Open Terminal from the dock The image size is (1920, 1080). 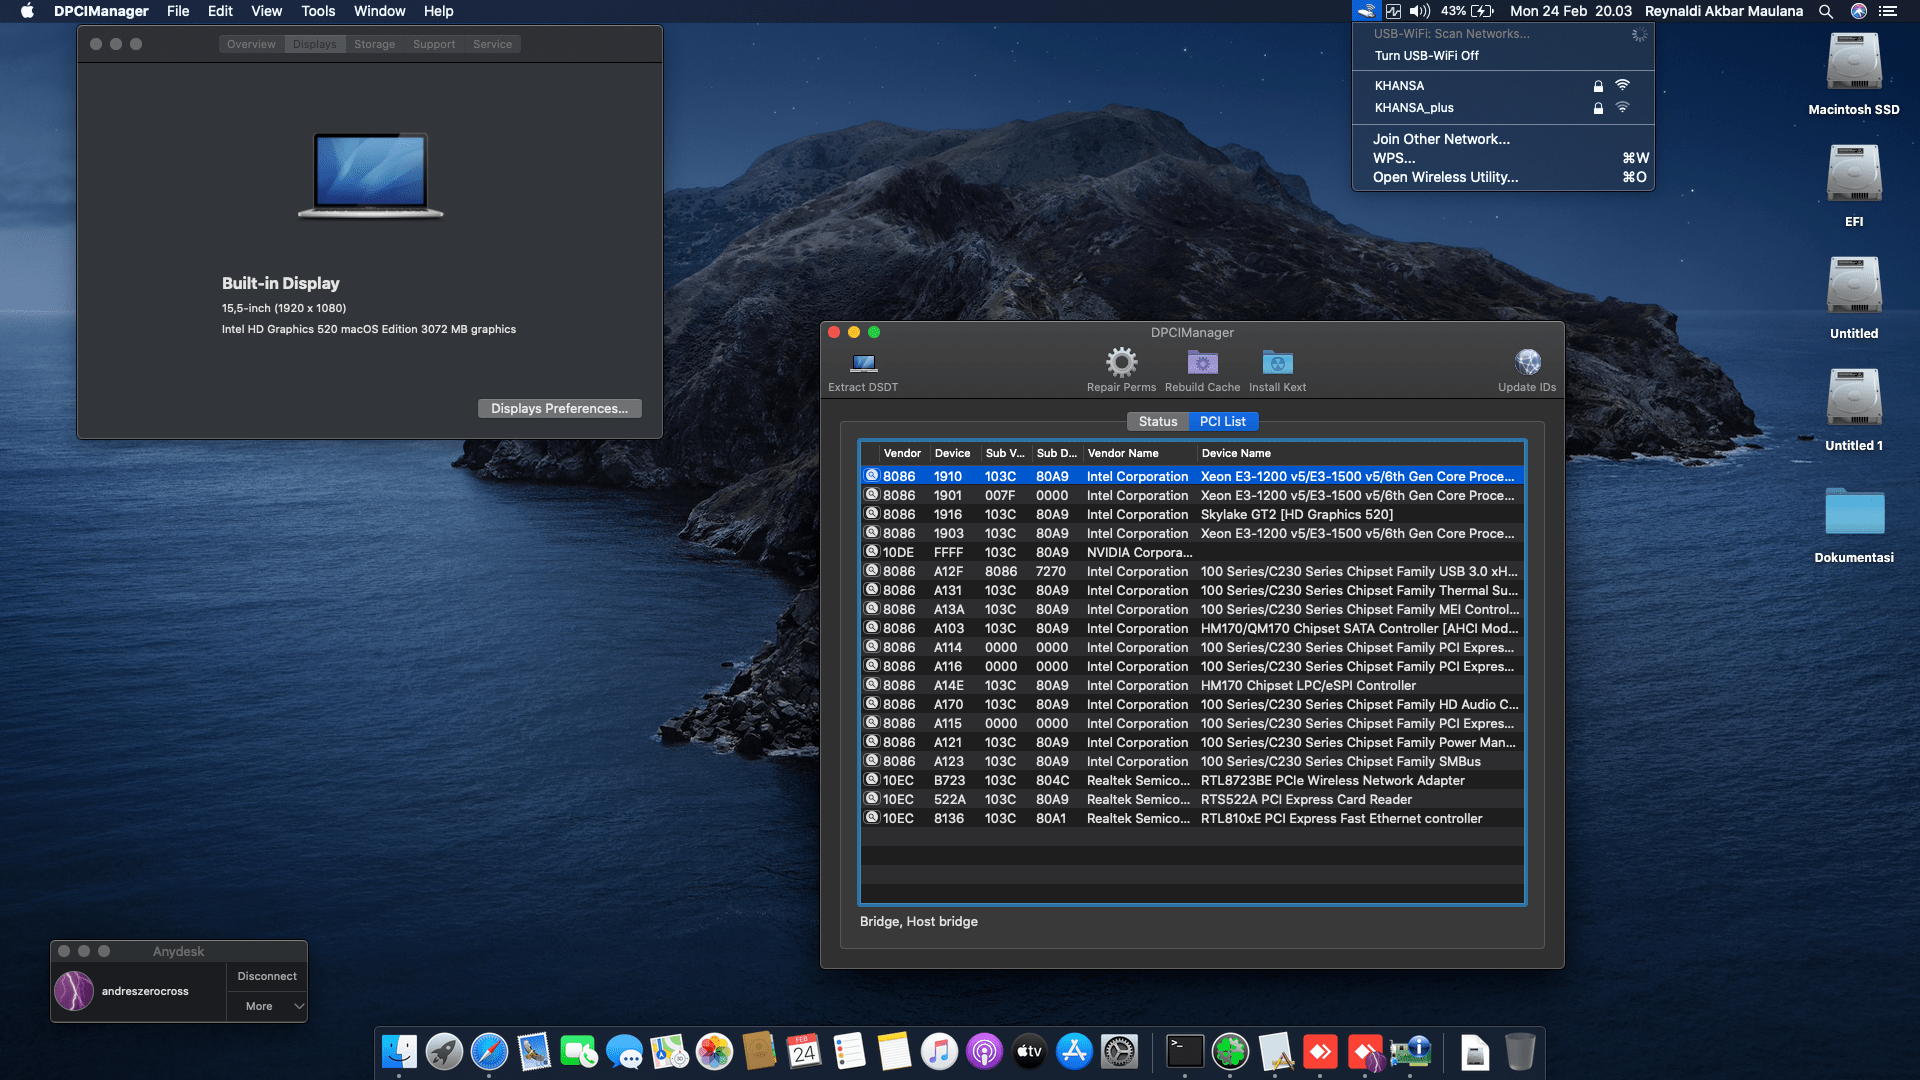click(1185, 1052)
